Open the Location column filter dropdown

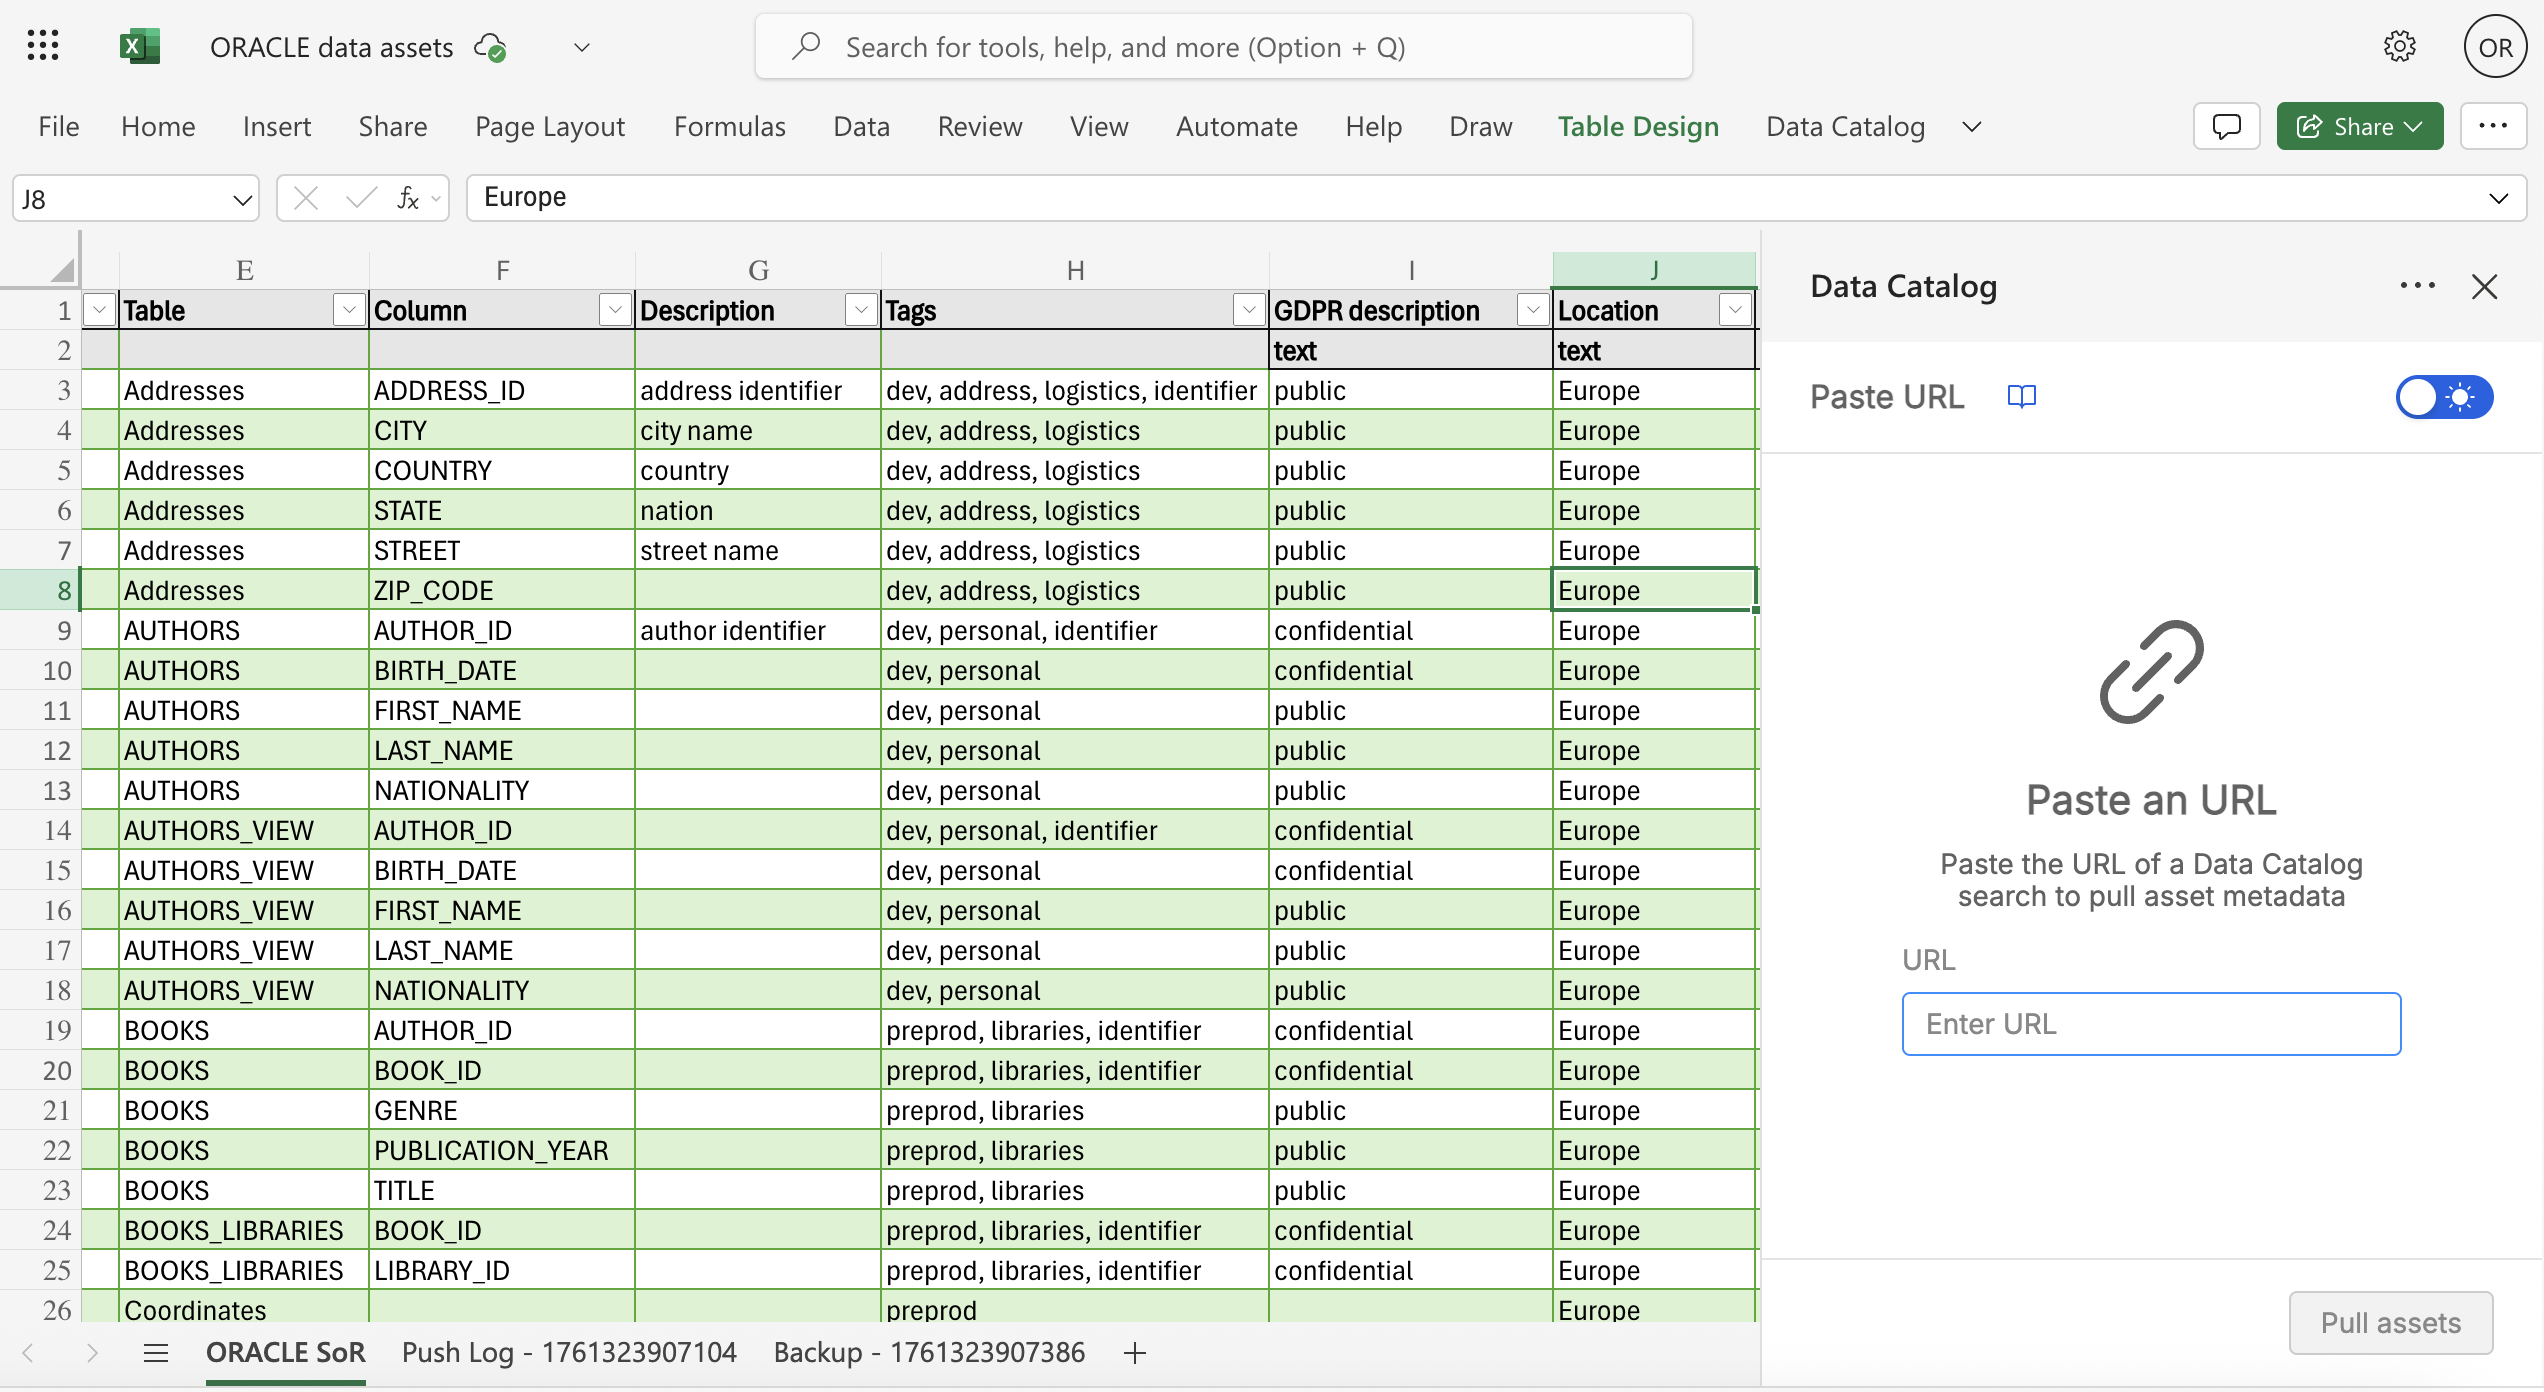tap(1735, 310)
